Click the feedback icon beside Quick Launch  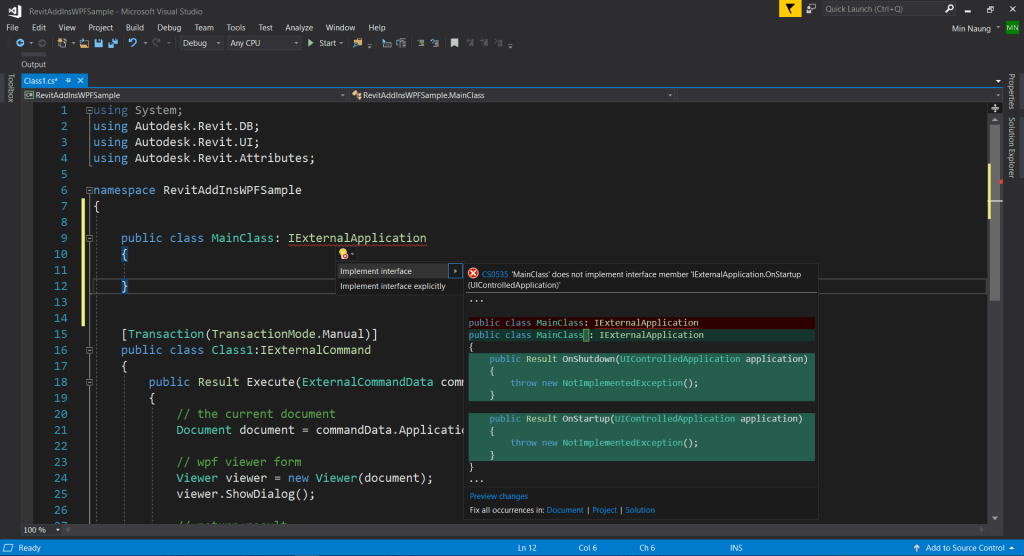[809, 9]
